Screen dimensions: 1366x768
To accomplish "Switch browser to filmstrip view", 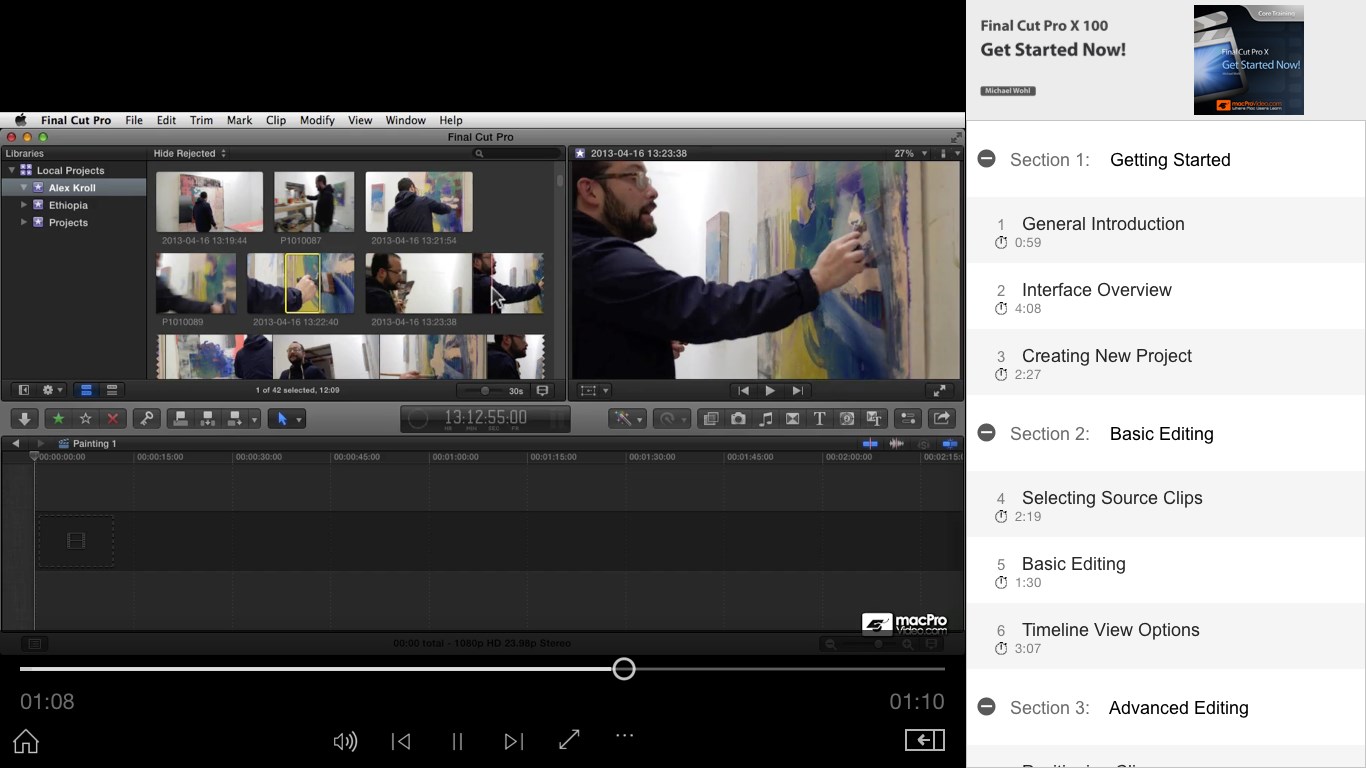I will (x=86, y=390).
